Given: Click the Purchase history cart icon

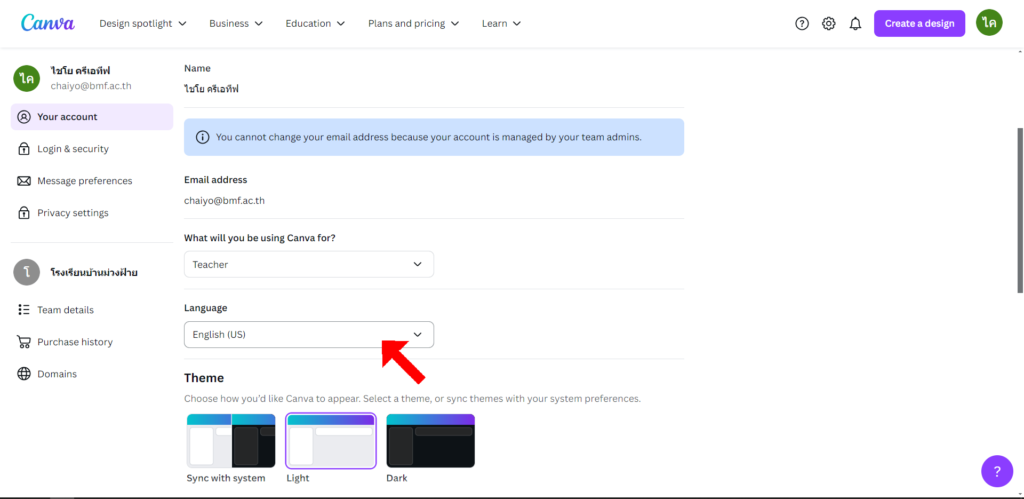Looking at the screenshot, I should (24, 342).
